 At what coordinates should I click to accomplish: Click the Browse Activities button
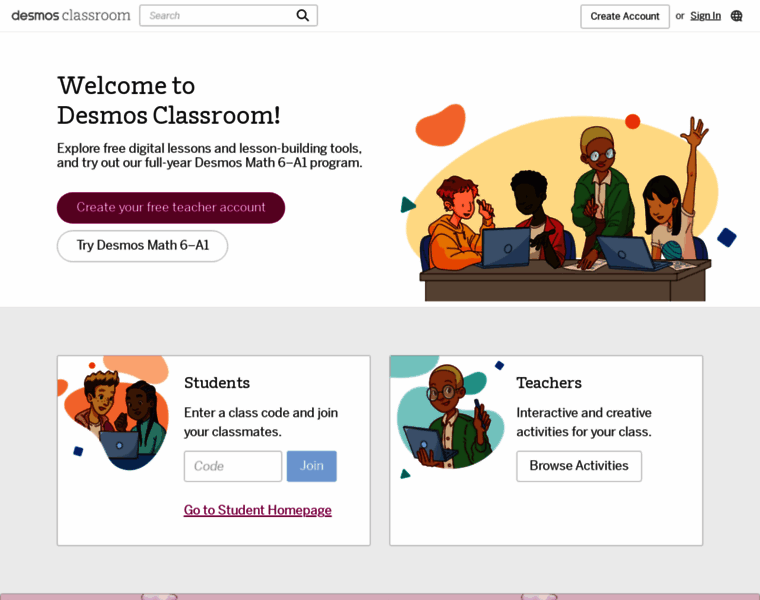click(x=579, y=466)
